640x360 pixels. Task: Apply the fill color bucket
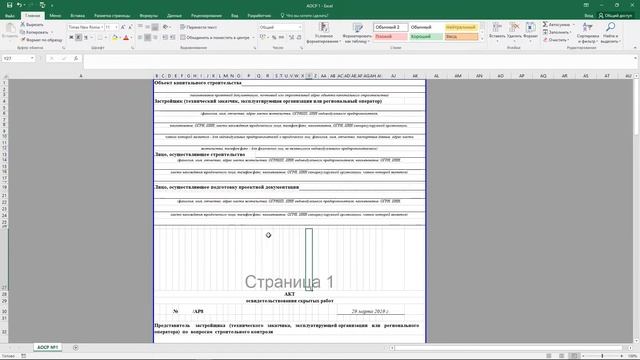pyautogui.click(x=115, y=38)
